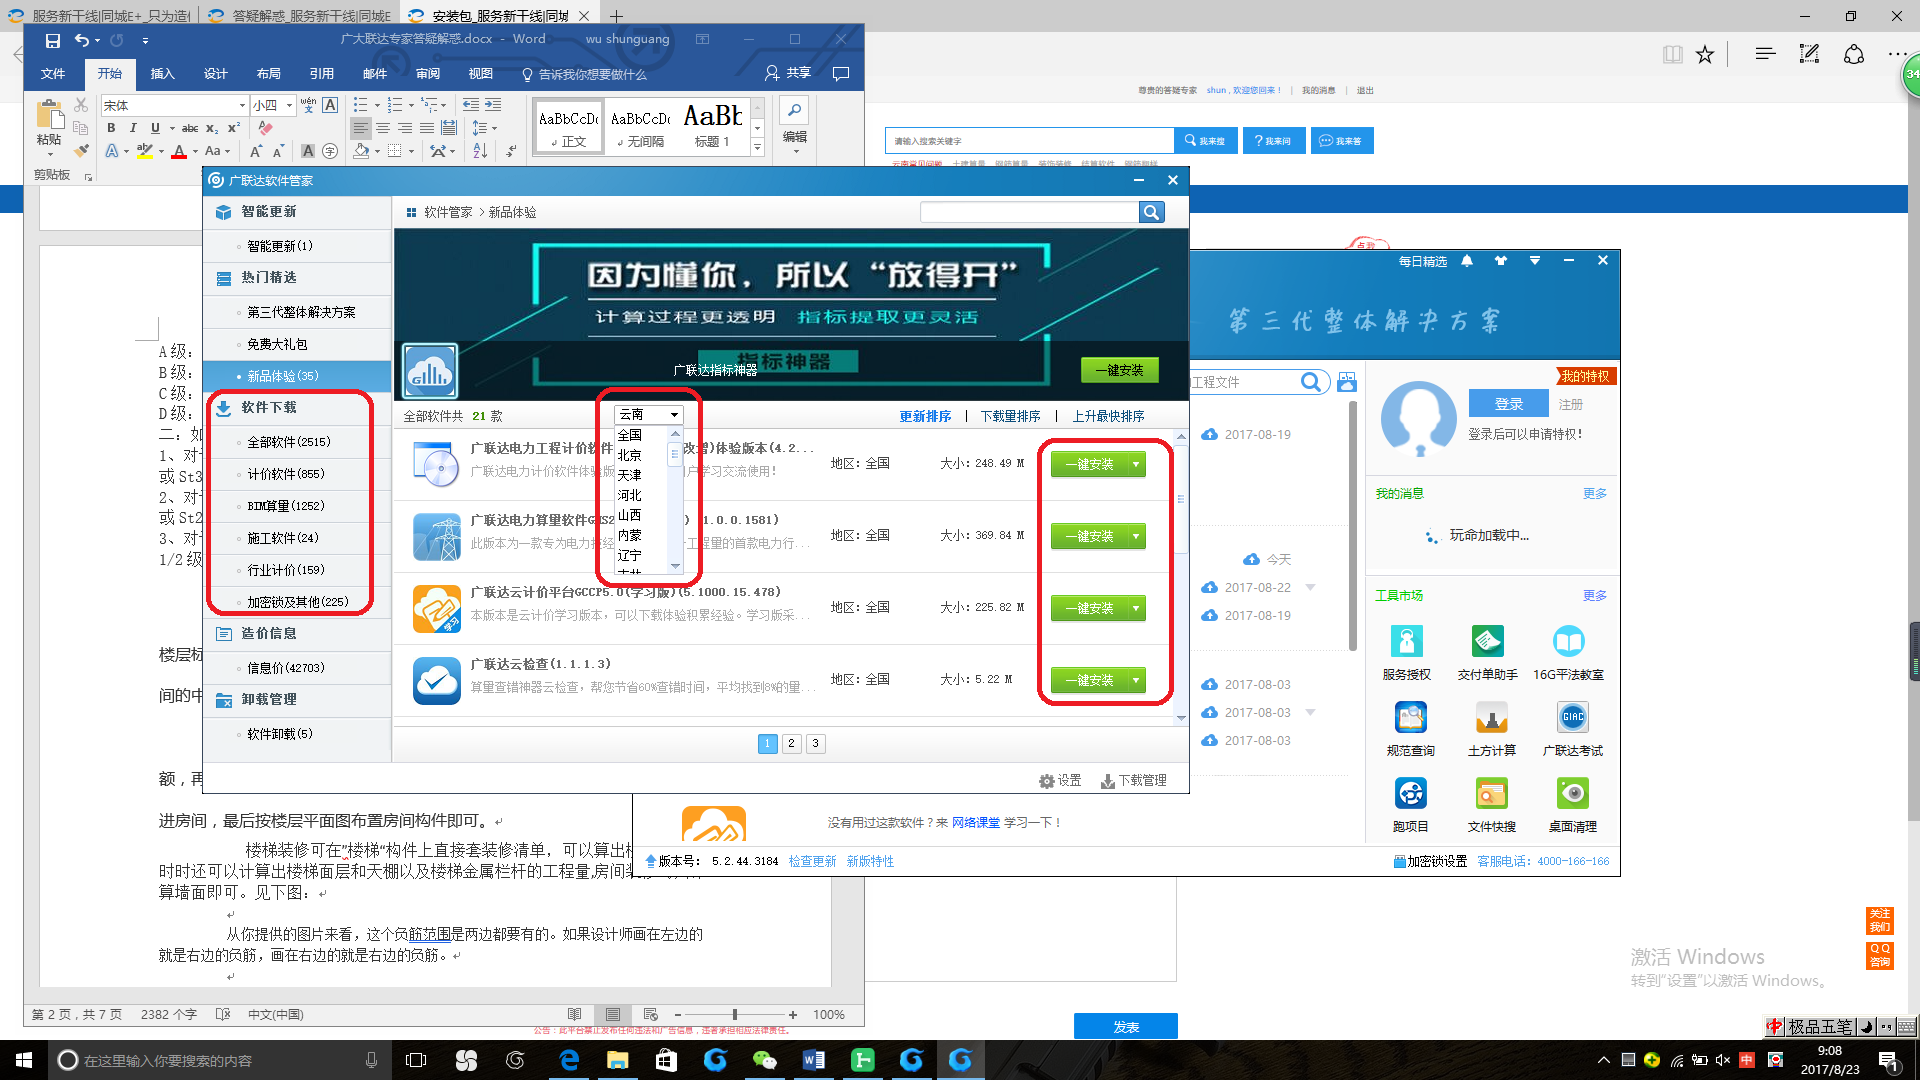The height and width of the screenshot is (1080, 1920).
Task: Toggle center alignment in Word
Action: (x=383, y=128)
